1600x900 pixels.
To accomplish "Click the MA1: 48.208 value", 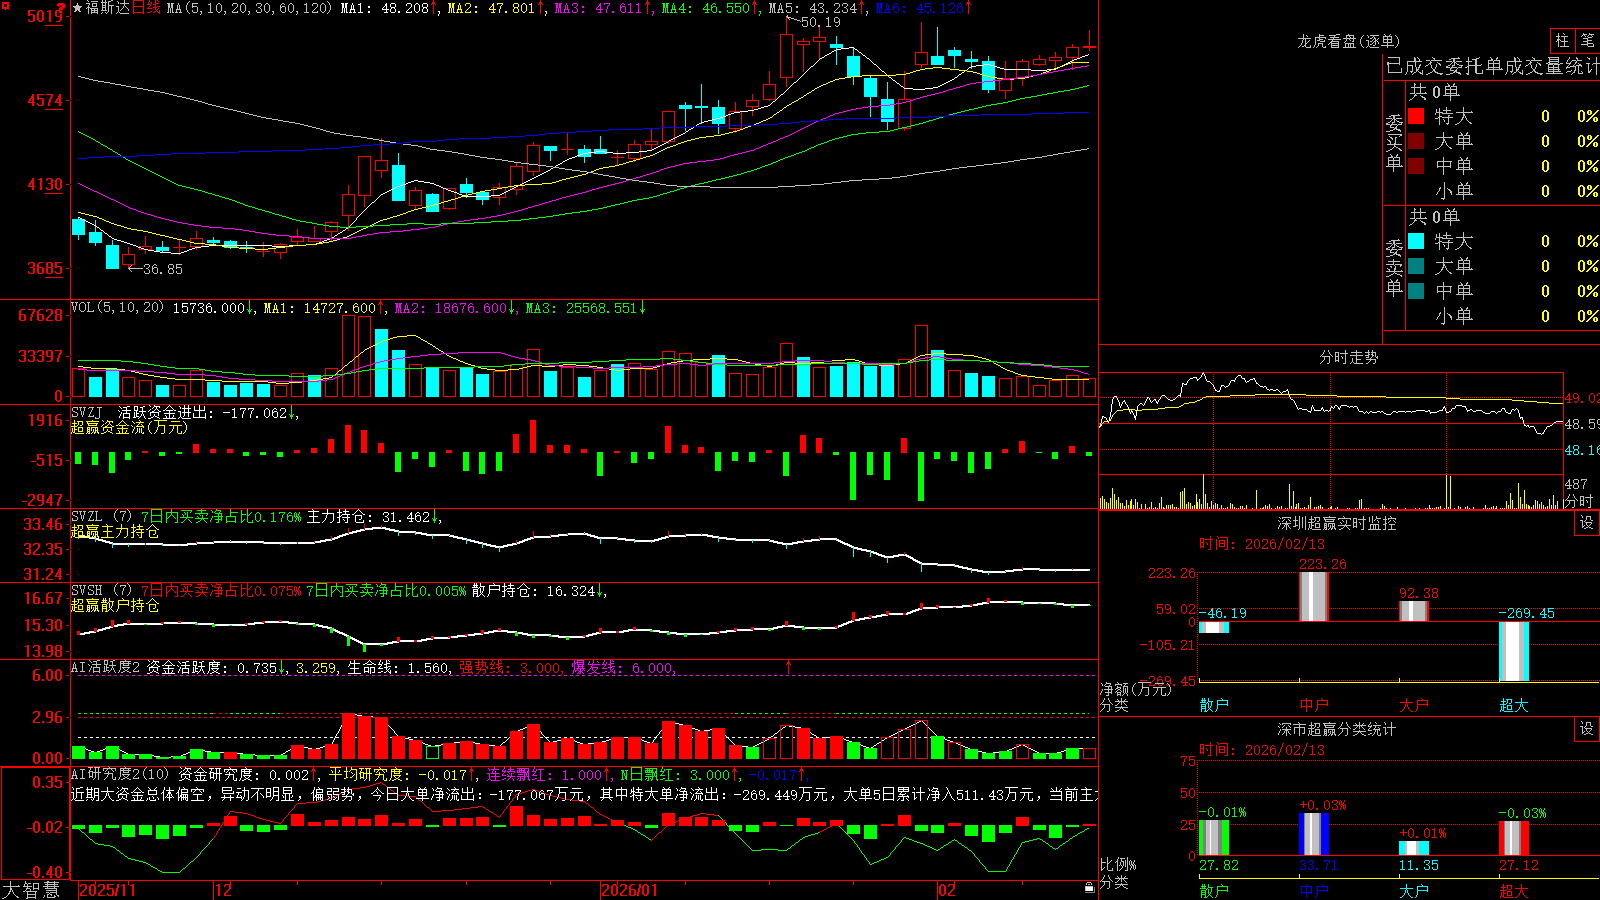I will 390,8.
